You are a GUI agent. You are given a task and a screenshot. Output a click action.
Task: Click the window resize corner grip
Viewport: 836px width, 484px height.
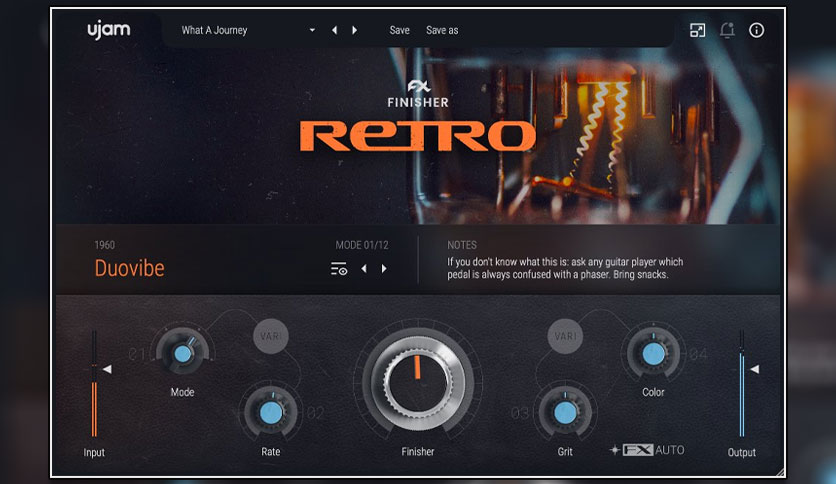tap(780, 472)
